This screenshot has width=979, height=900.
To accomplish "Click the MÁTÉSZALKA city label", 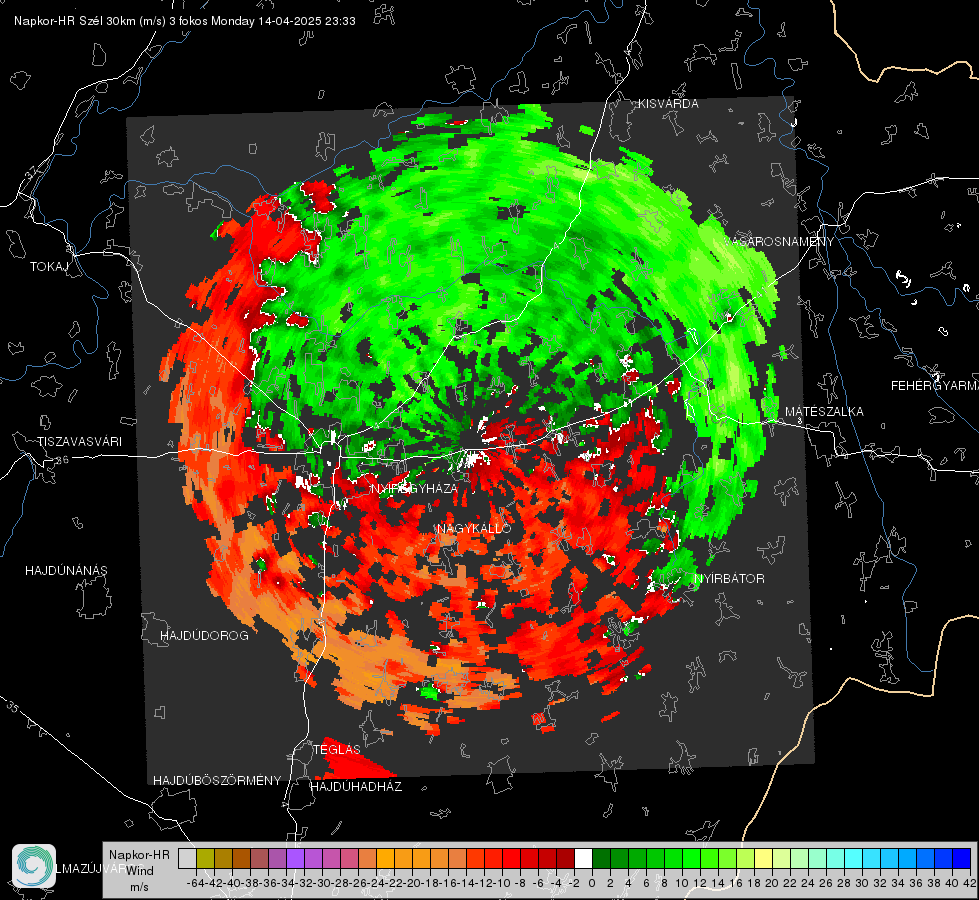I will click(x=824, y=412).
